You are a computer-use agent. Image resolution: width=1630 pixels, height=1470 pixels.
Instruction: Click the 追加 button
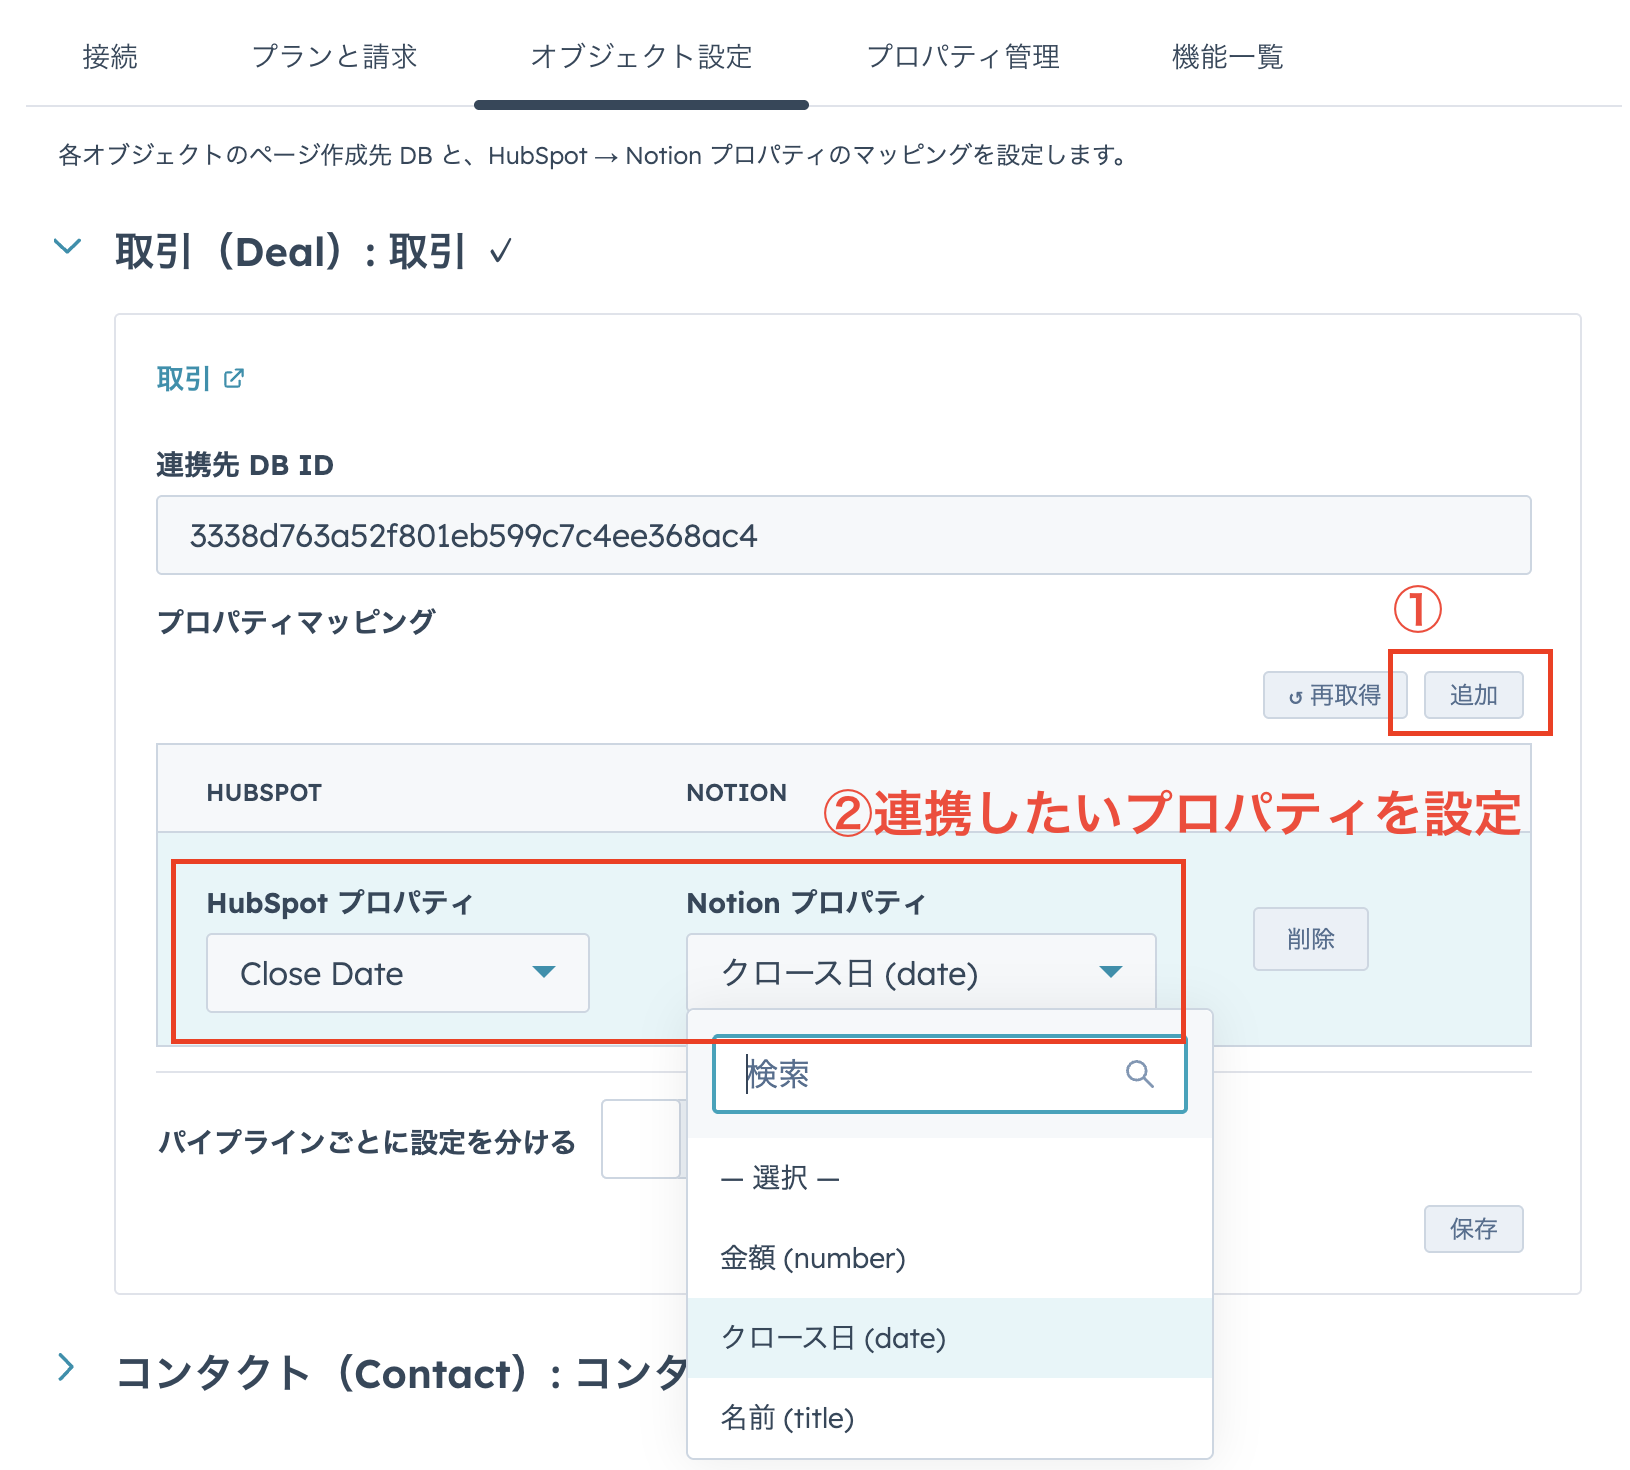pyautogui.click(x=1473, y=695)
